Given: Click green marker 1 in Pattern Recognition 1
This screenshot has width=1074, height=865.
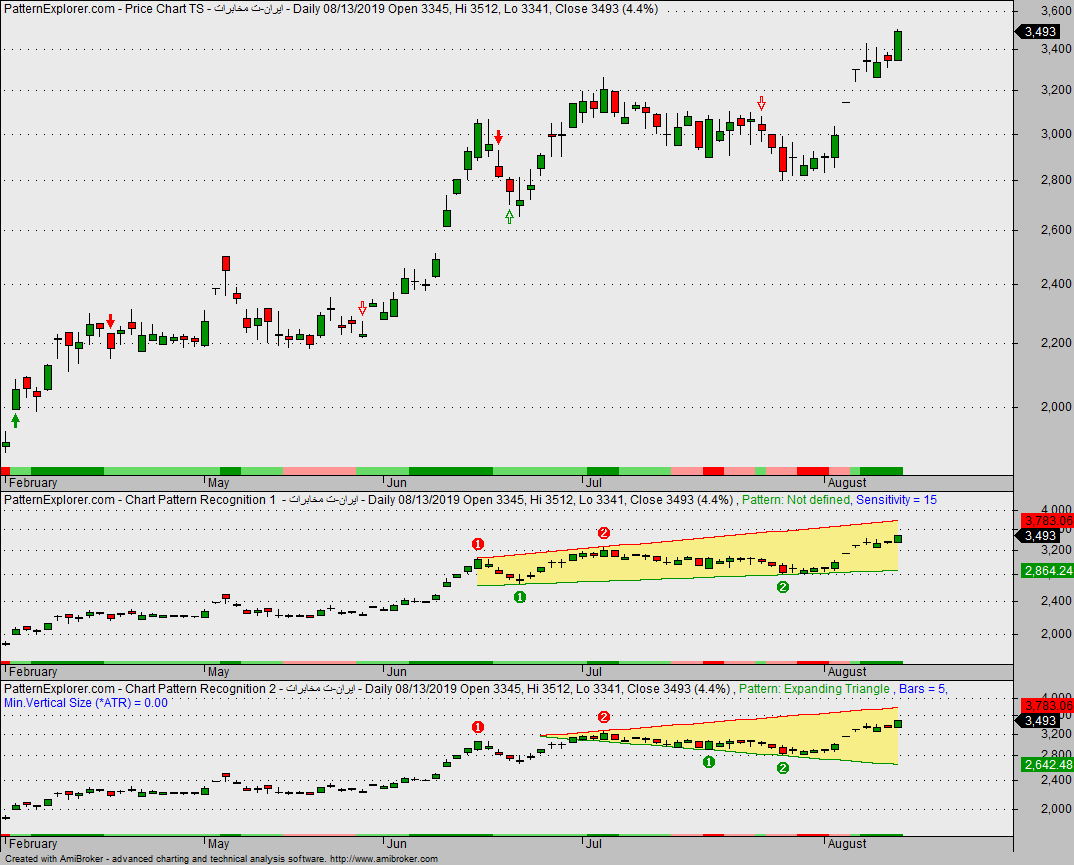Looking at the screenshot, I should pos(520,597).
